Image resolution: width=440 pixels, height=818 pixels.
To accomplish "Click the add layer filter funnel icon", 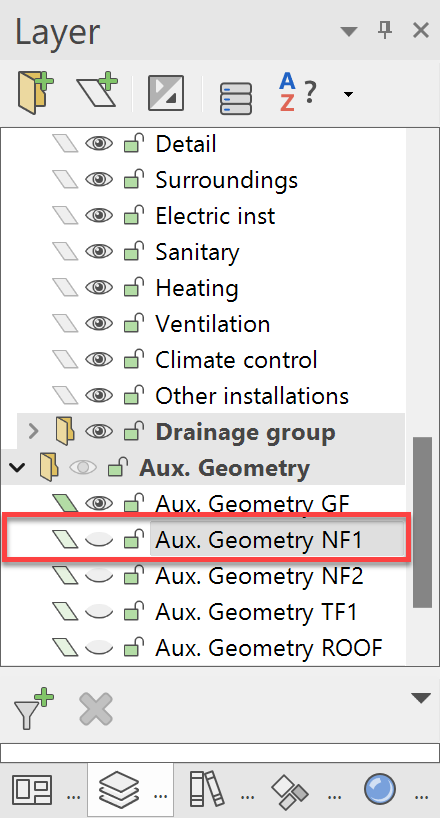I will point(33,708).
